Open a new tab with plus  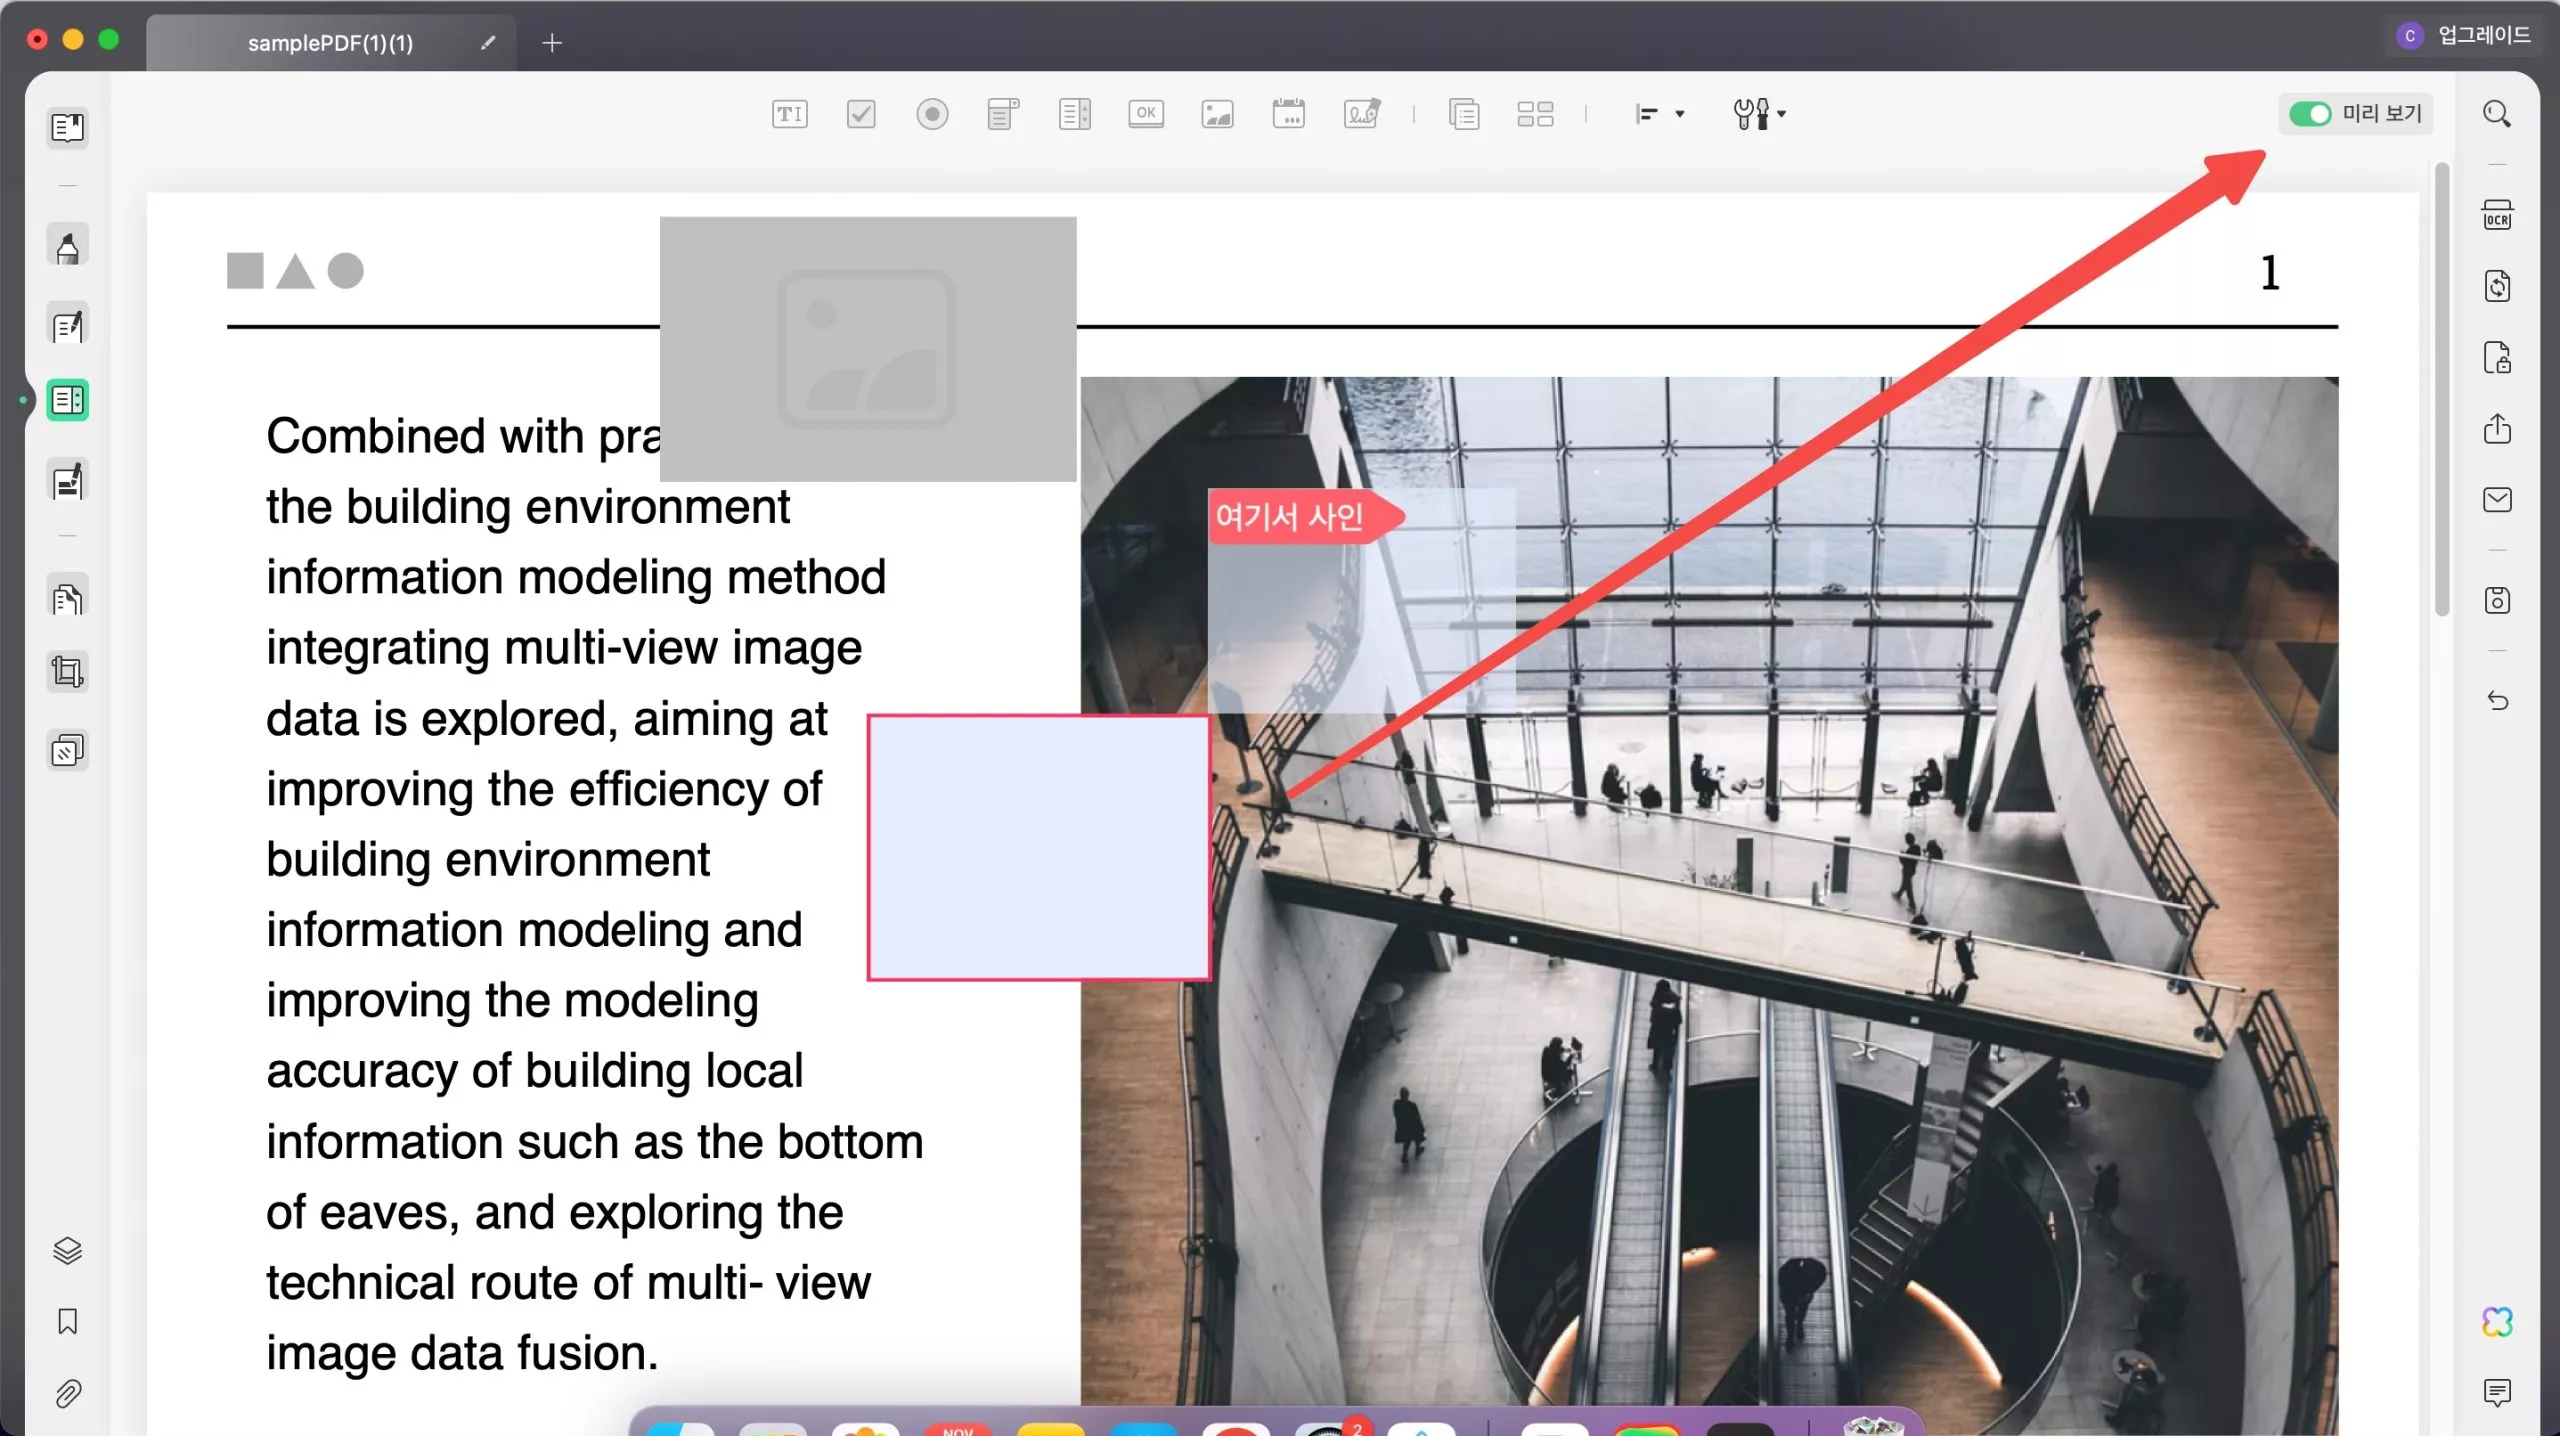[552, 43]
